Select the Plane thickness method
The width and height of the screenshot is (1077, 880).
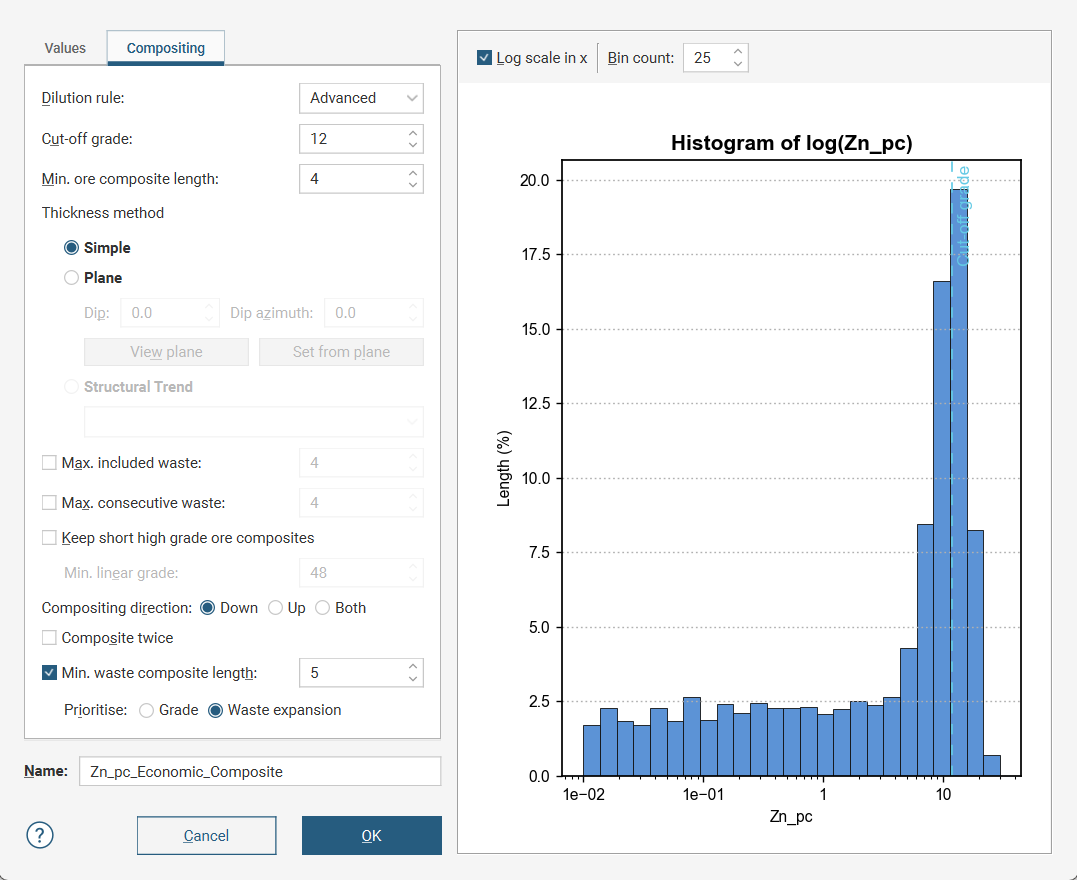tap(71, 278)
